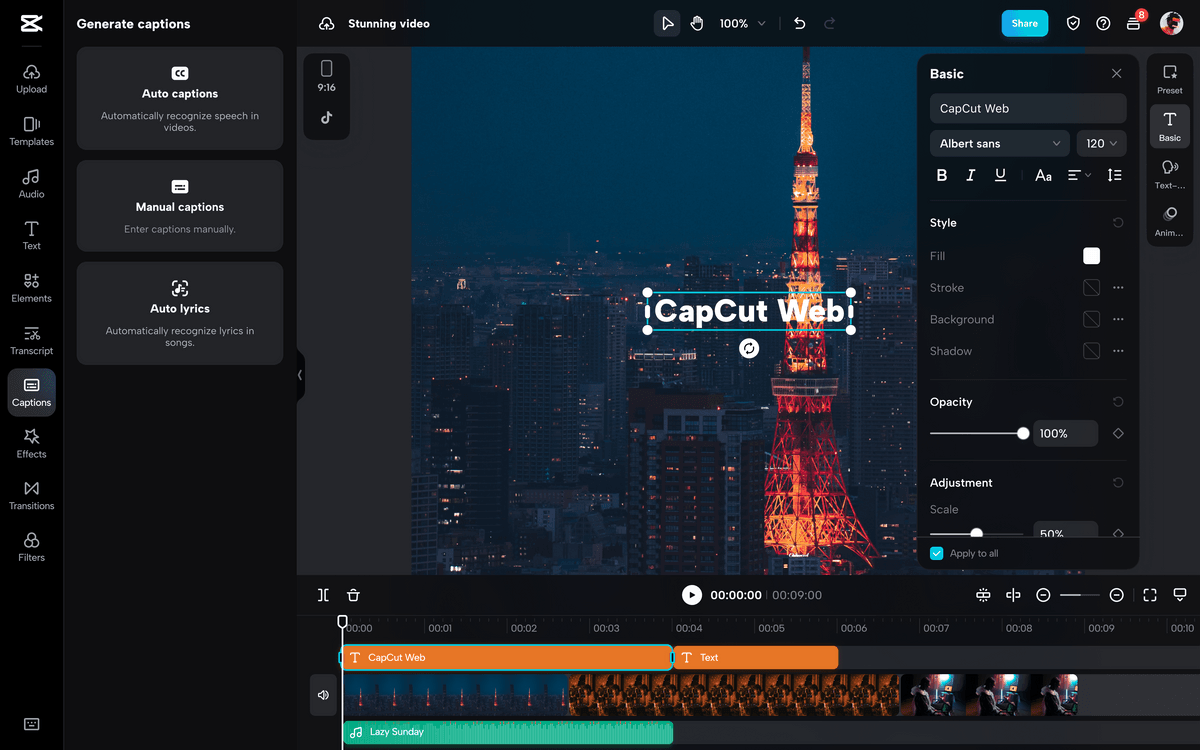Open the Transitions panel
The image size is (1200, 750).
[31, 495]
